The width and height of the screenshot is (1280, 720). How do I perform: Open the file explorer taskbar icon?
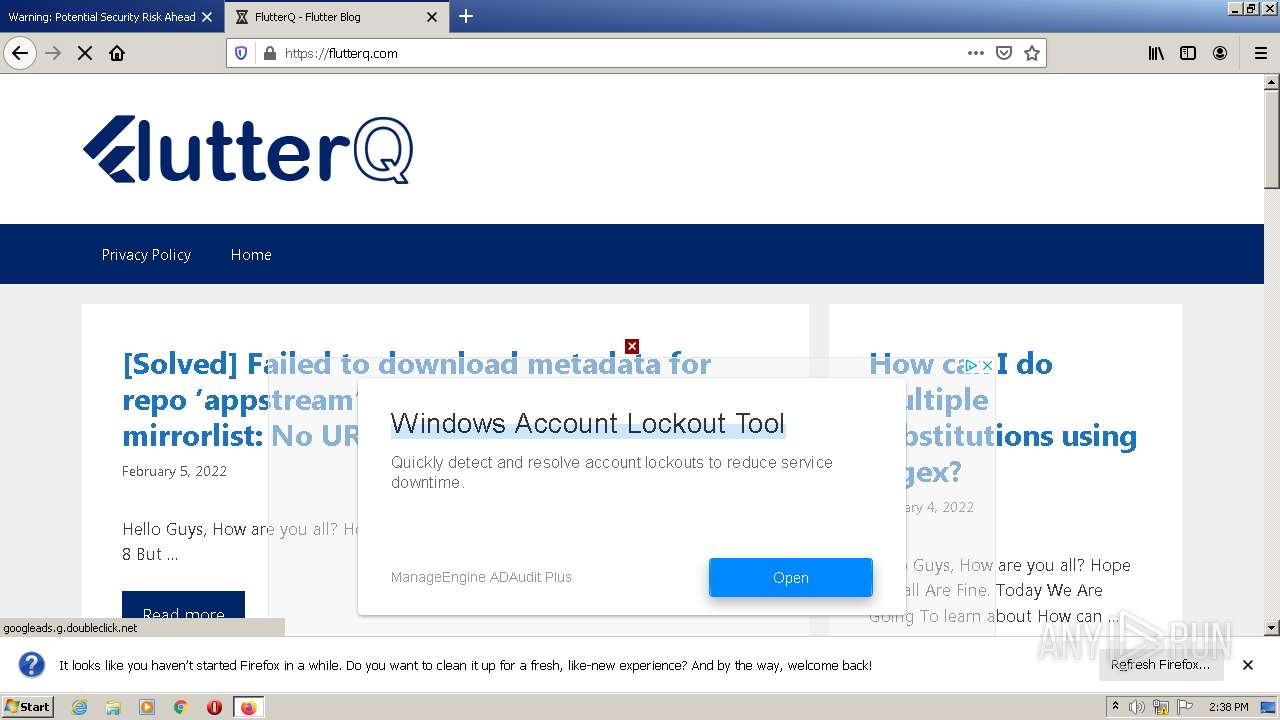pyautogui.click(x=113, y=707)
